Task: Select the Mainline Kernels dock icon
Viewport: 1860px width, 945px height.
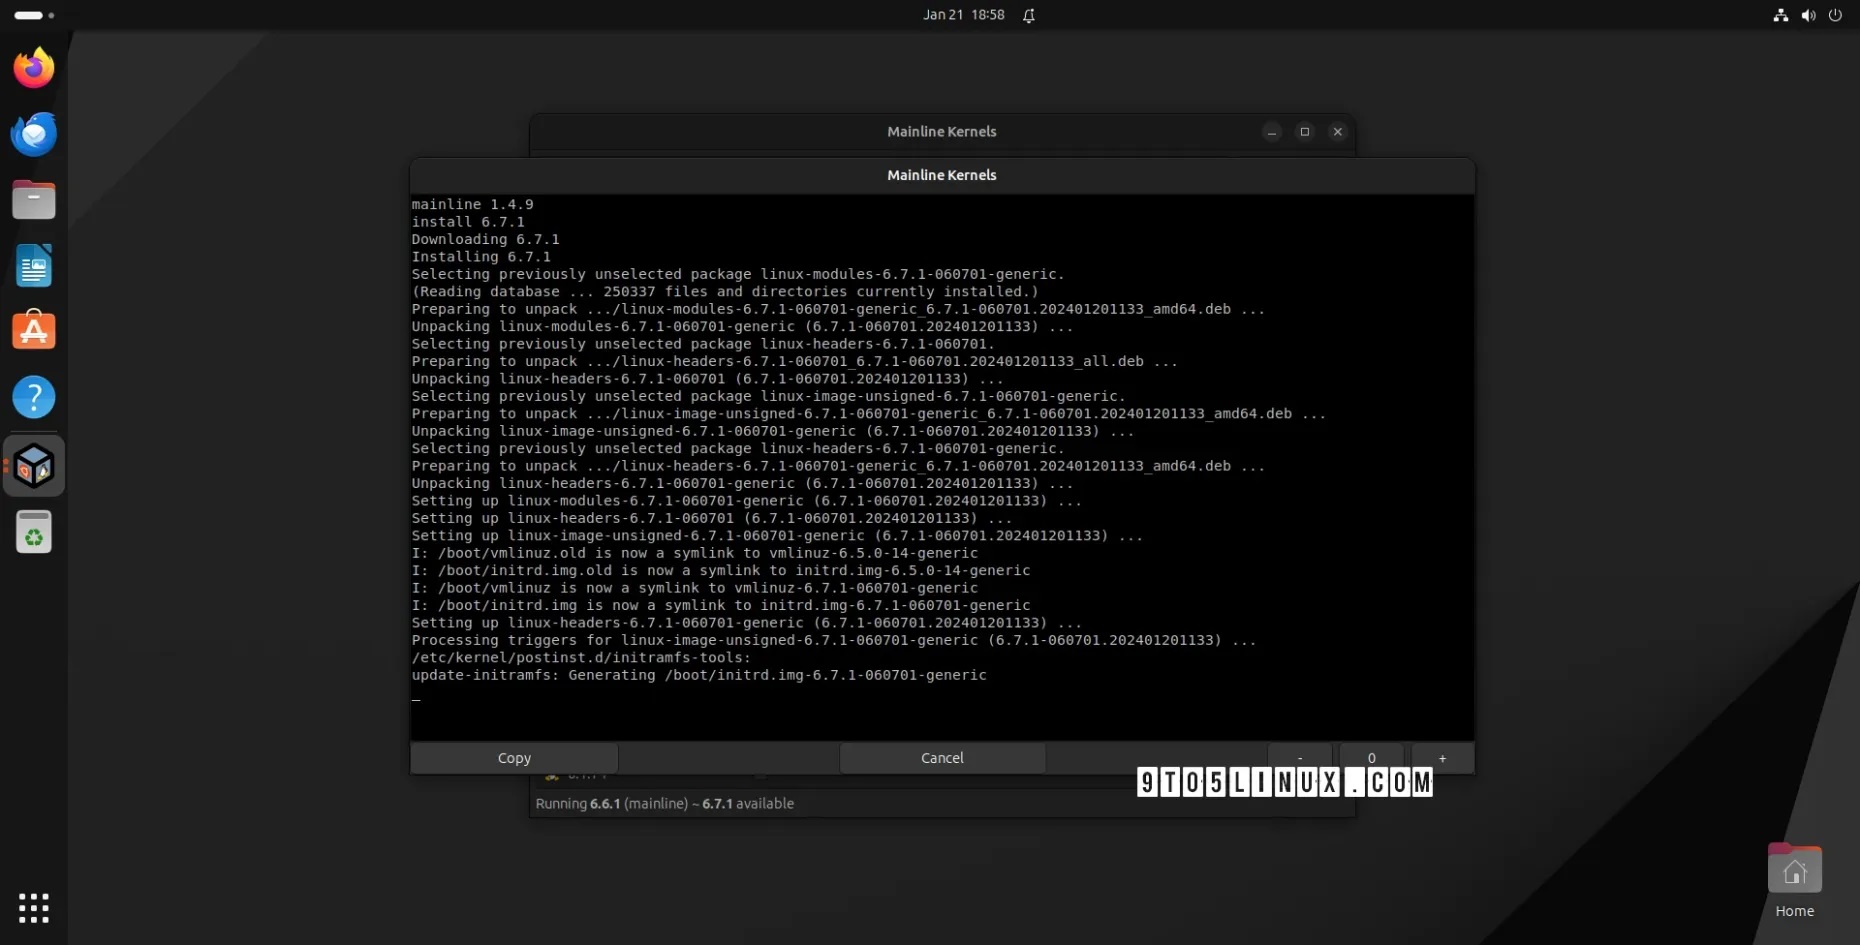Action: click(34, 466)
